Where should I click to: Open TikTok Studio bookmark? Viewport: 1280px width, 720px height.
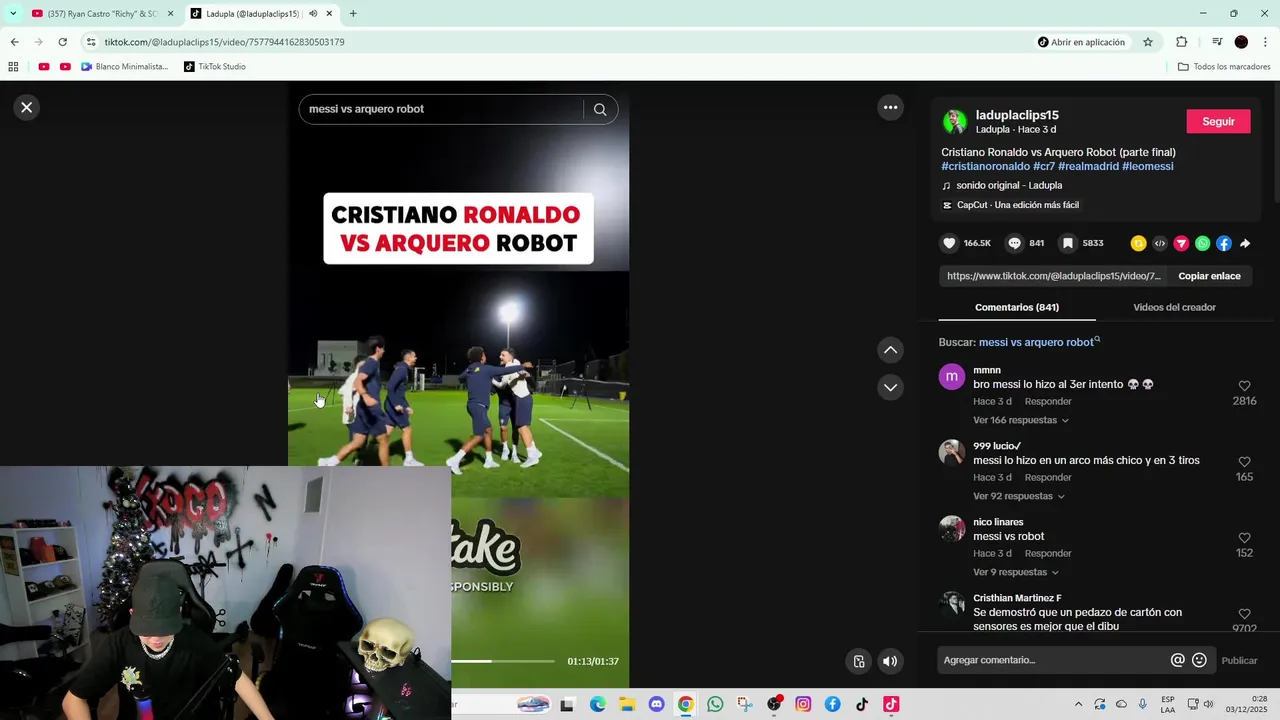click(215, 67)
